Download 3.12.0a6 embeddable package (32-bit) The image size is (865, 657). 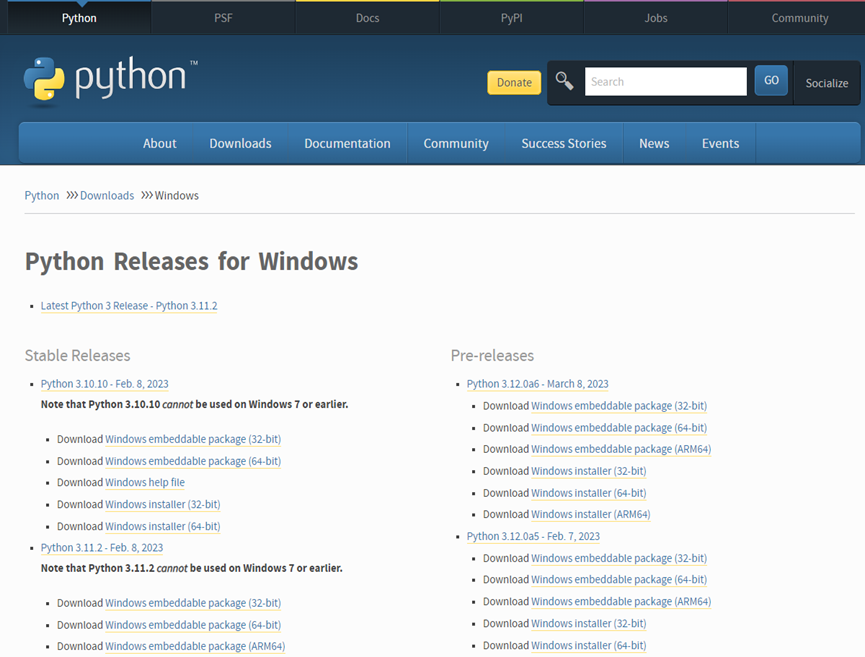tap(619, 406)
